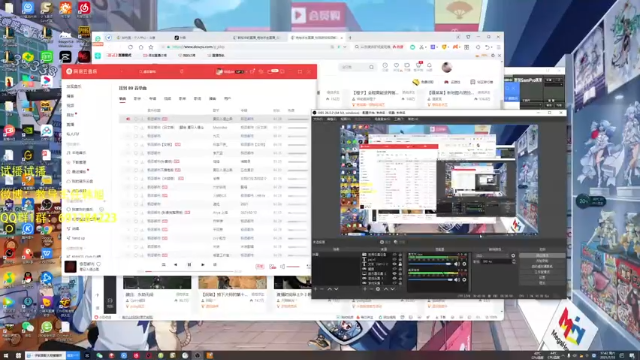Mute the first OBS mixer audio channel
Screen dimensions: 640x360
coord(456,264)
